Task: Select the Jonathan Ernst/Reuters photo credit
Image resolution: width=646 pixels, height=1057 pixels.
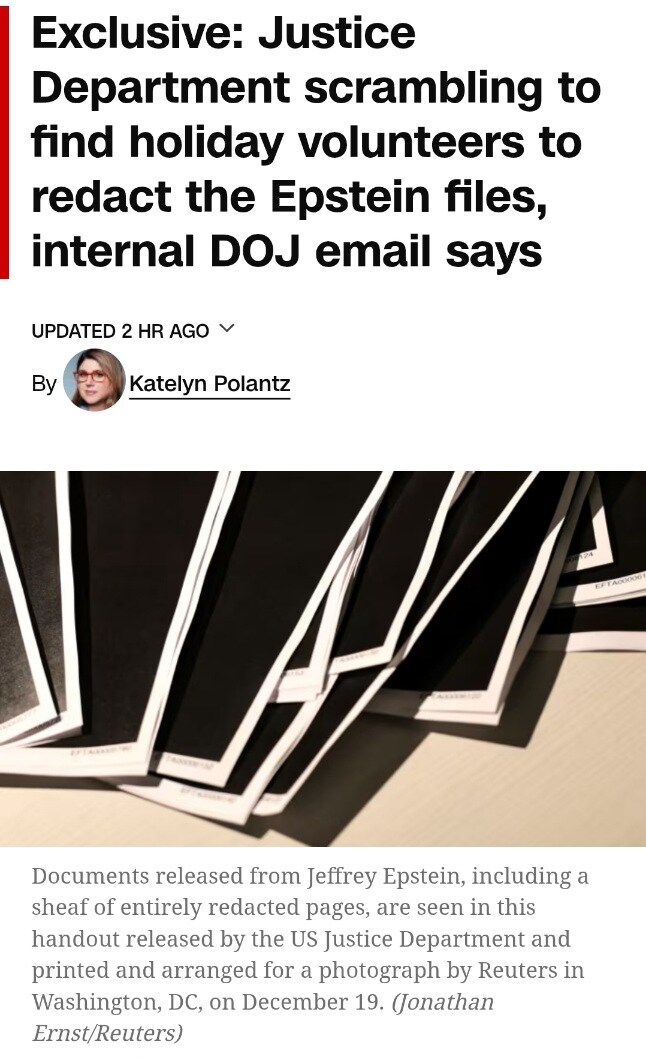Action: pyautogui.click(x=263, y=1017)
